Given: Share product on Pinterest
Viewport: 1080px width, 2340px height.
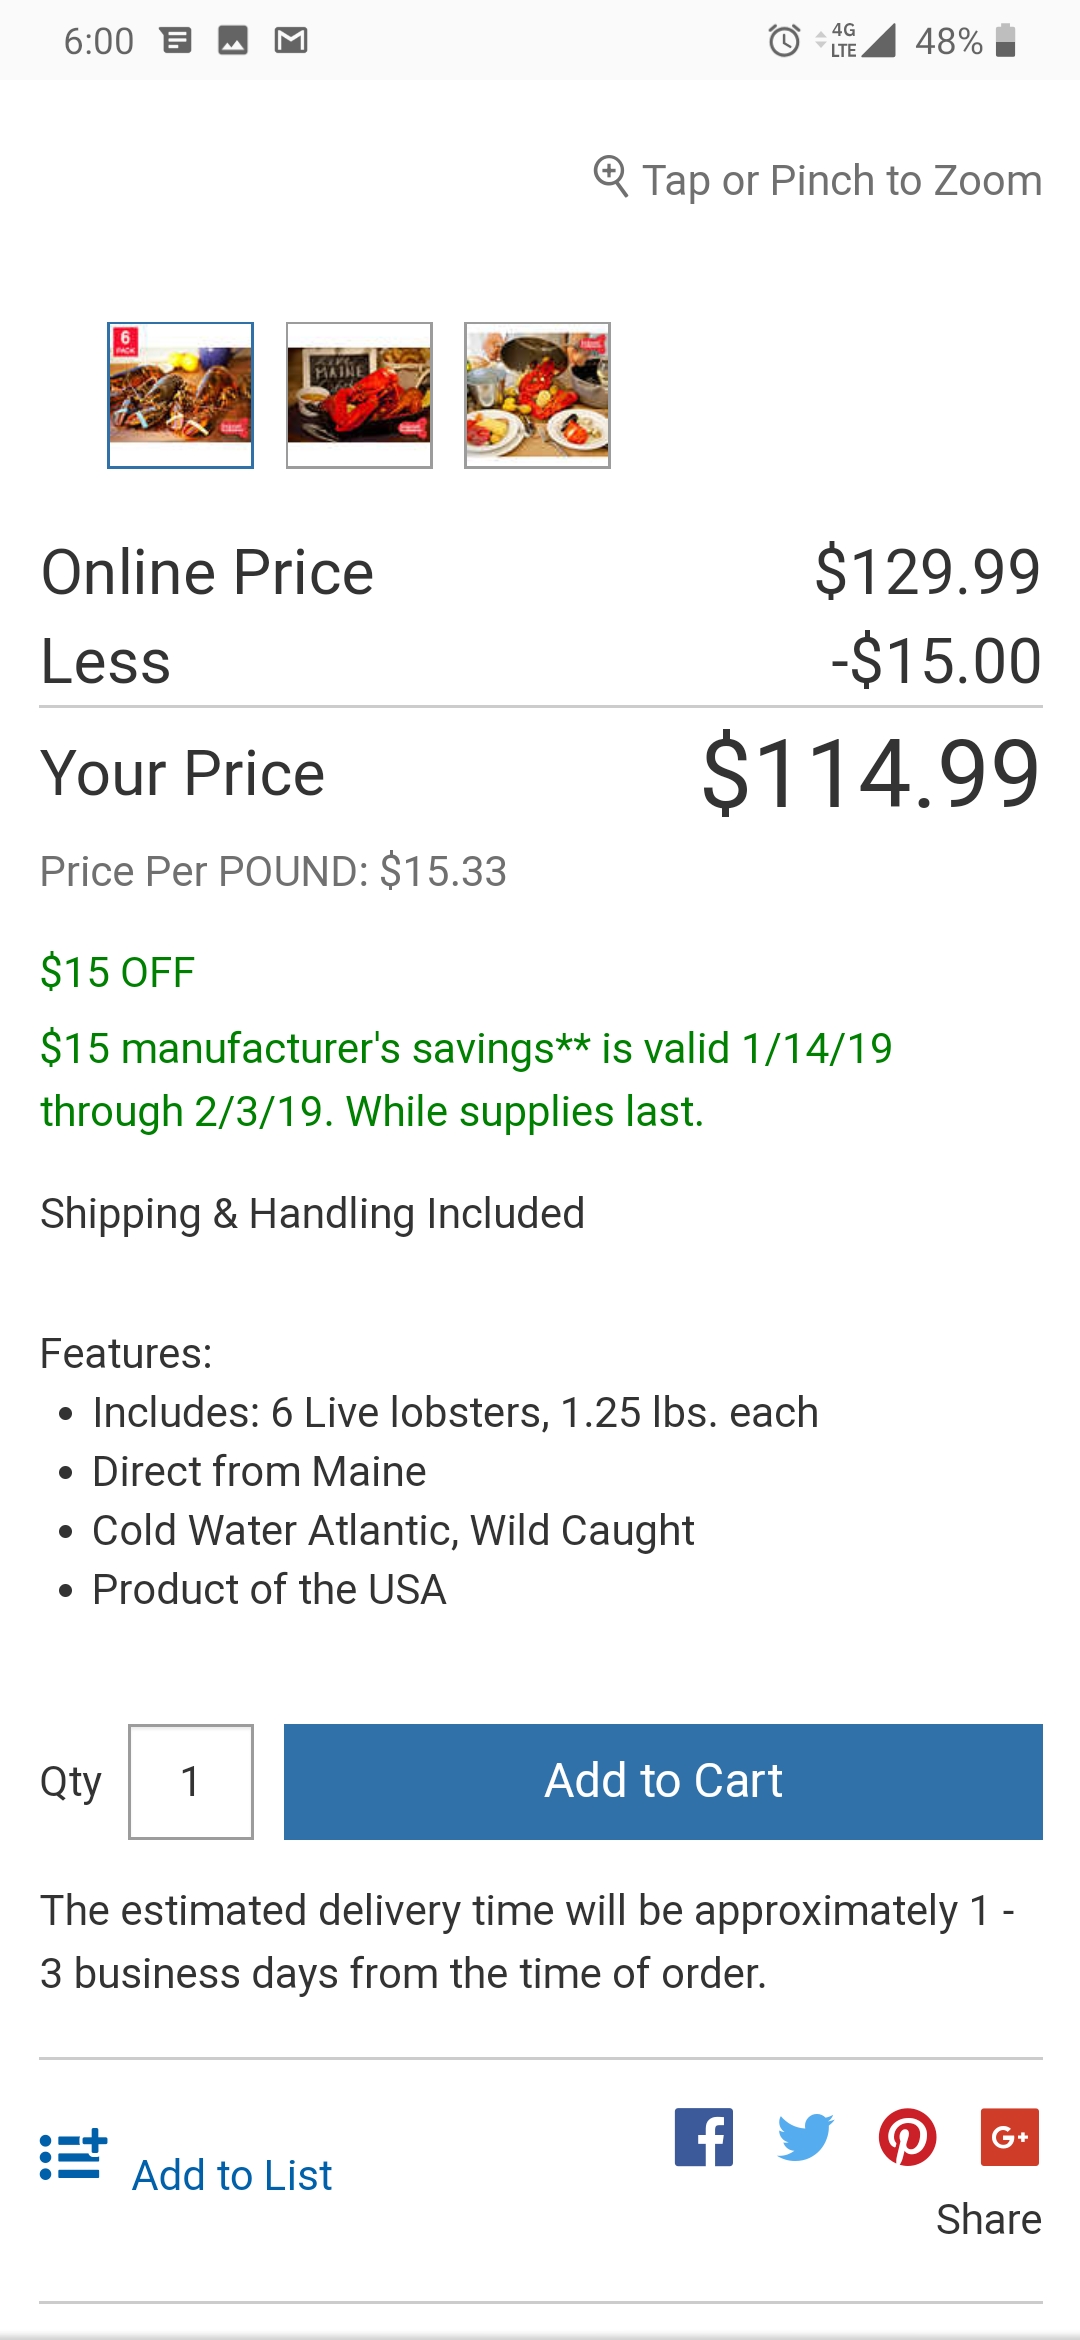Looking at the screenshot, I should click(907, 2137).
